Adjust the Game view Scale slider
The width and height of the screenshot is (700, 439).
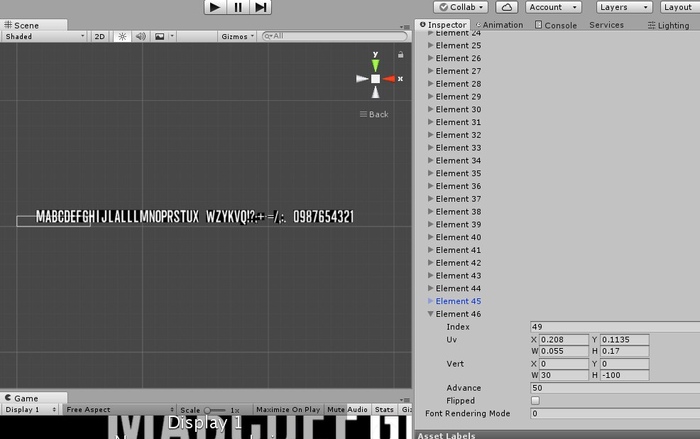tap(215, 410)
